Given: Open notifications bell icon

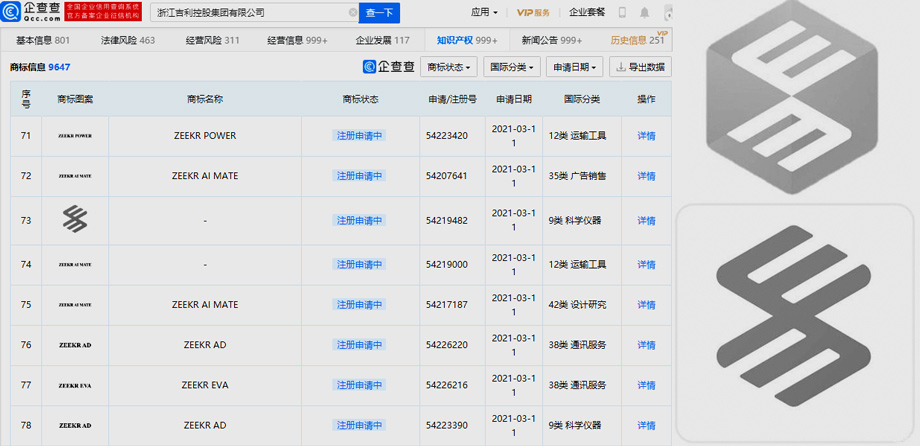Looking at the screenshot, I should (644, 12).
